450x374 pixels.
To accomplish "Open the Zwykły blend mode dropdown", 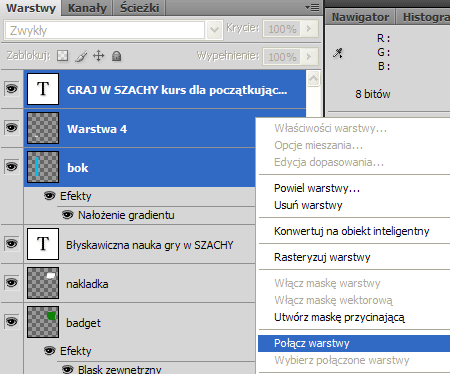I will 214,30.
